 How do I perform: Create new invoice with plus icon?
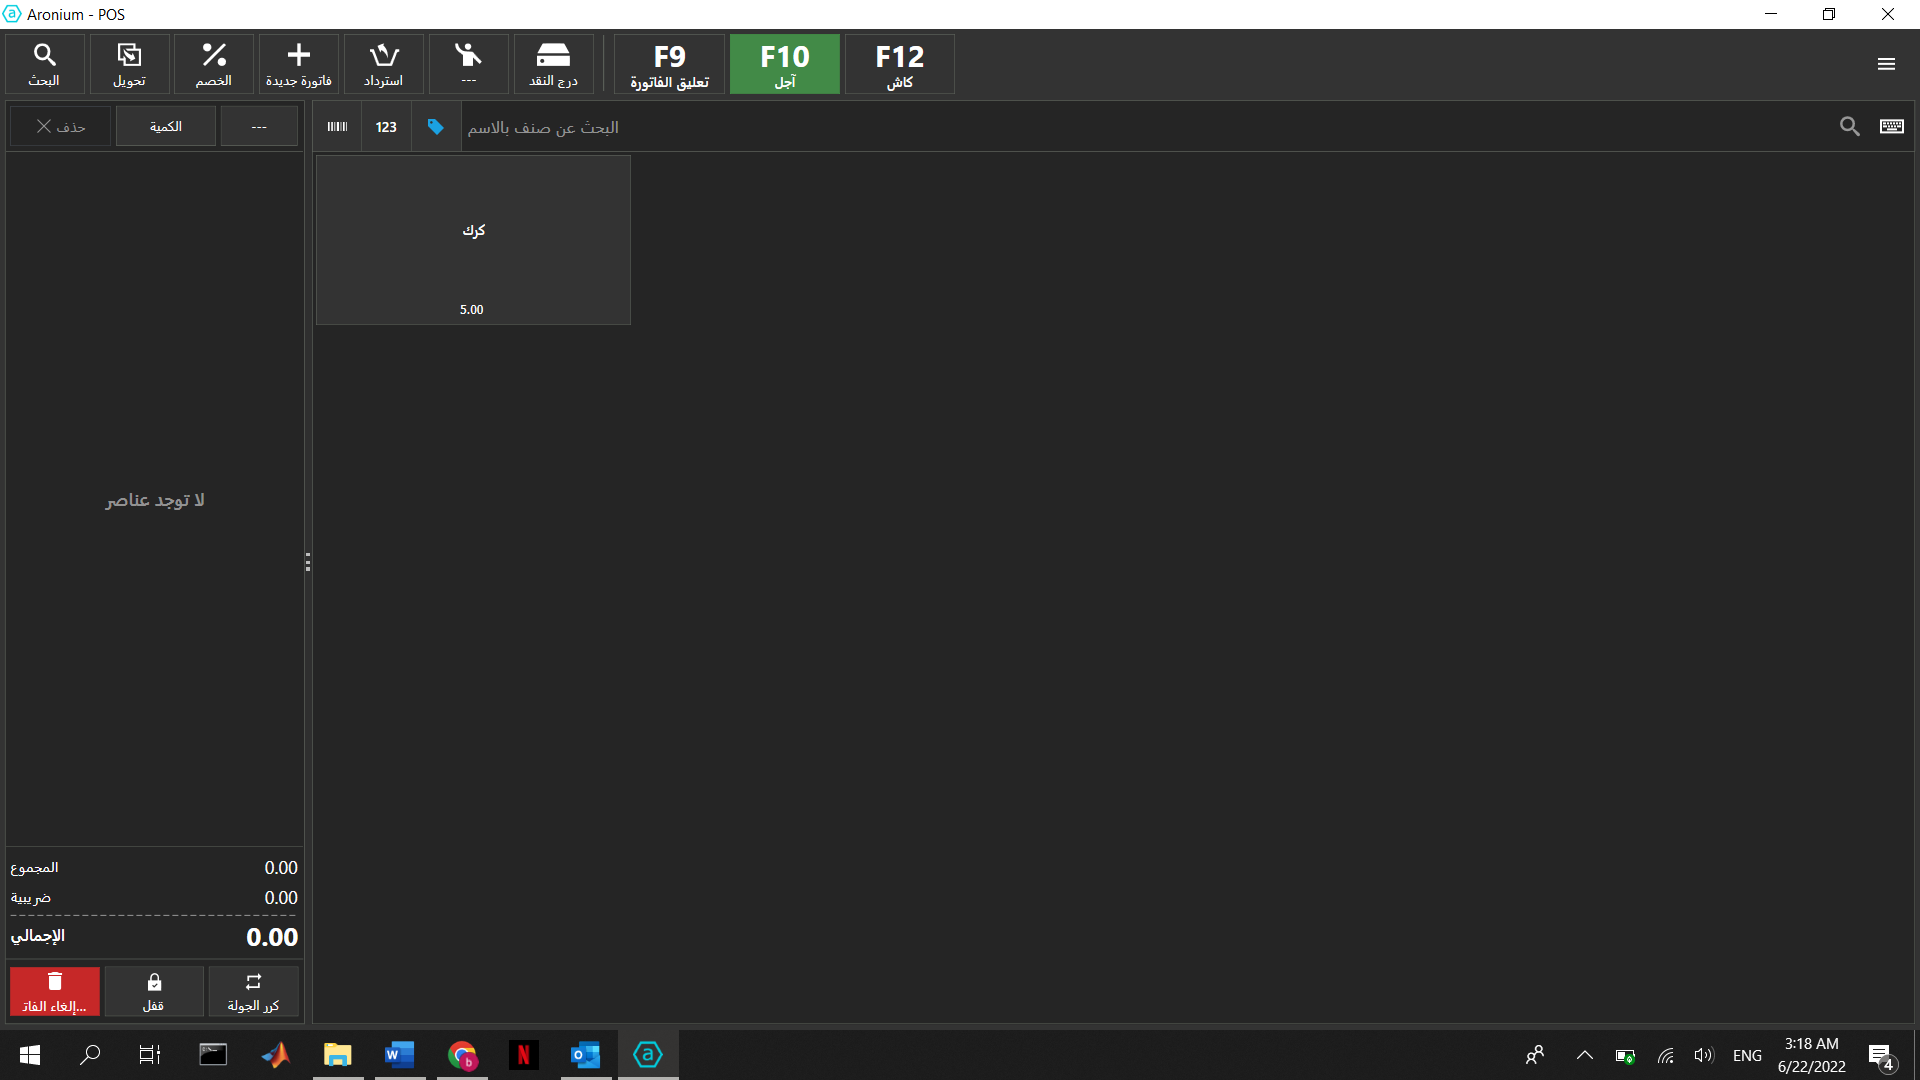(298, 64)
